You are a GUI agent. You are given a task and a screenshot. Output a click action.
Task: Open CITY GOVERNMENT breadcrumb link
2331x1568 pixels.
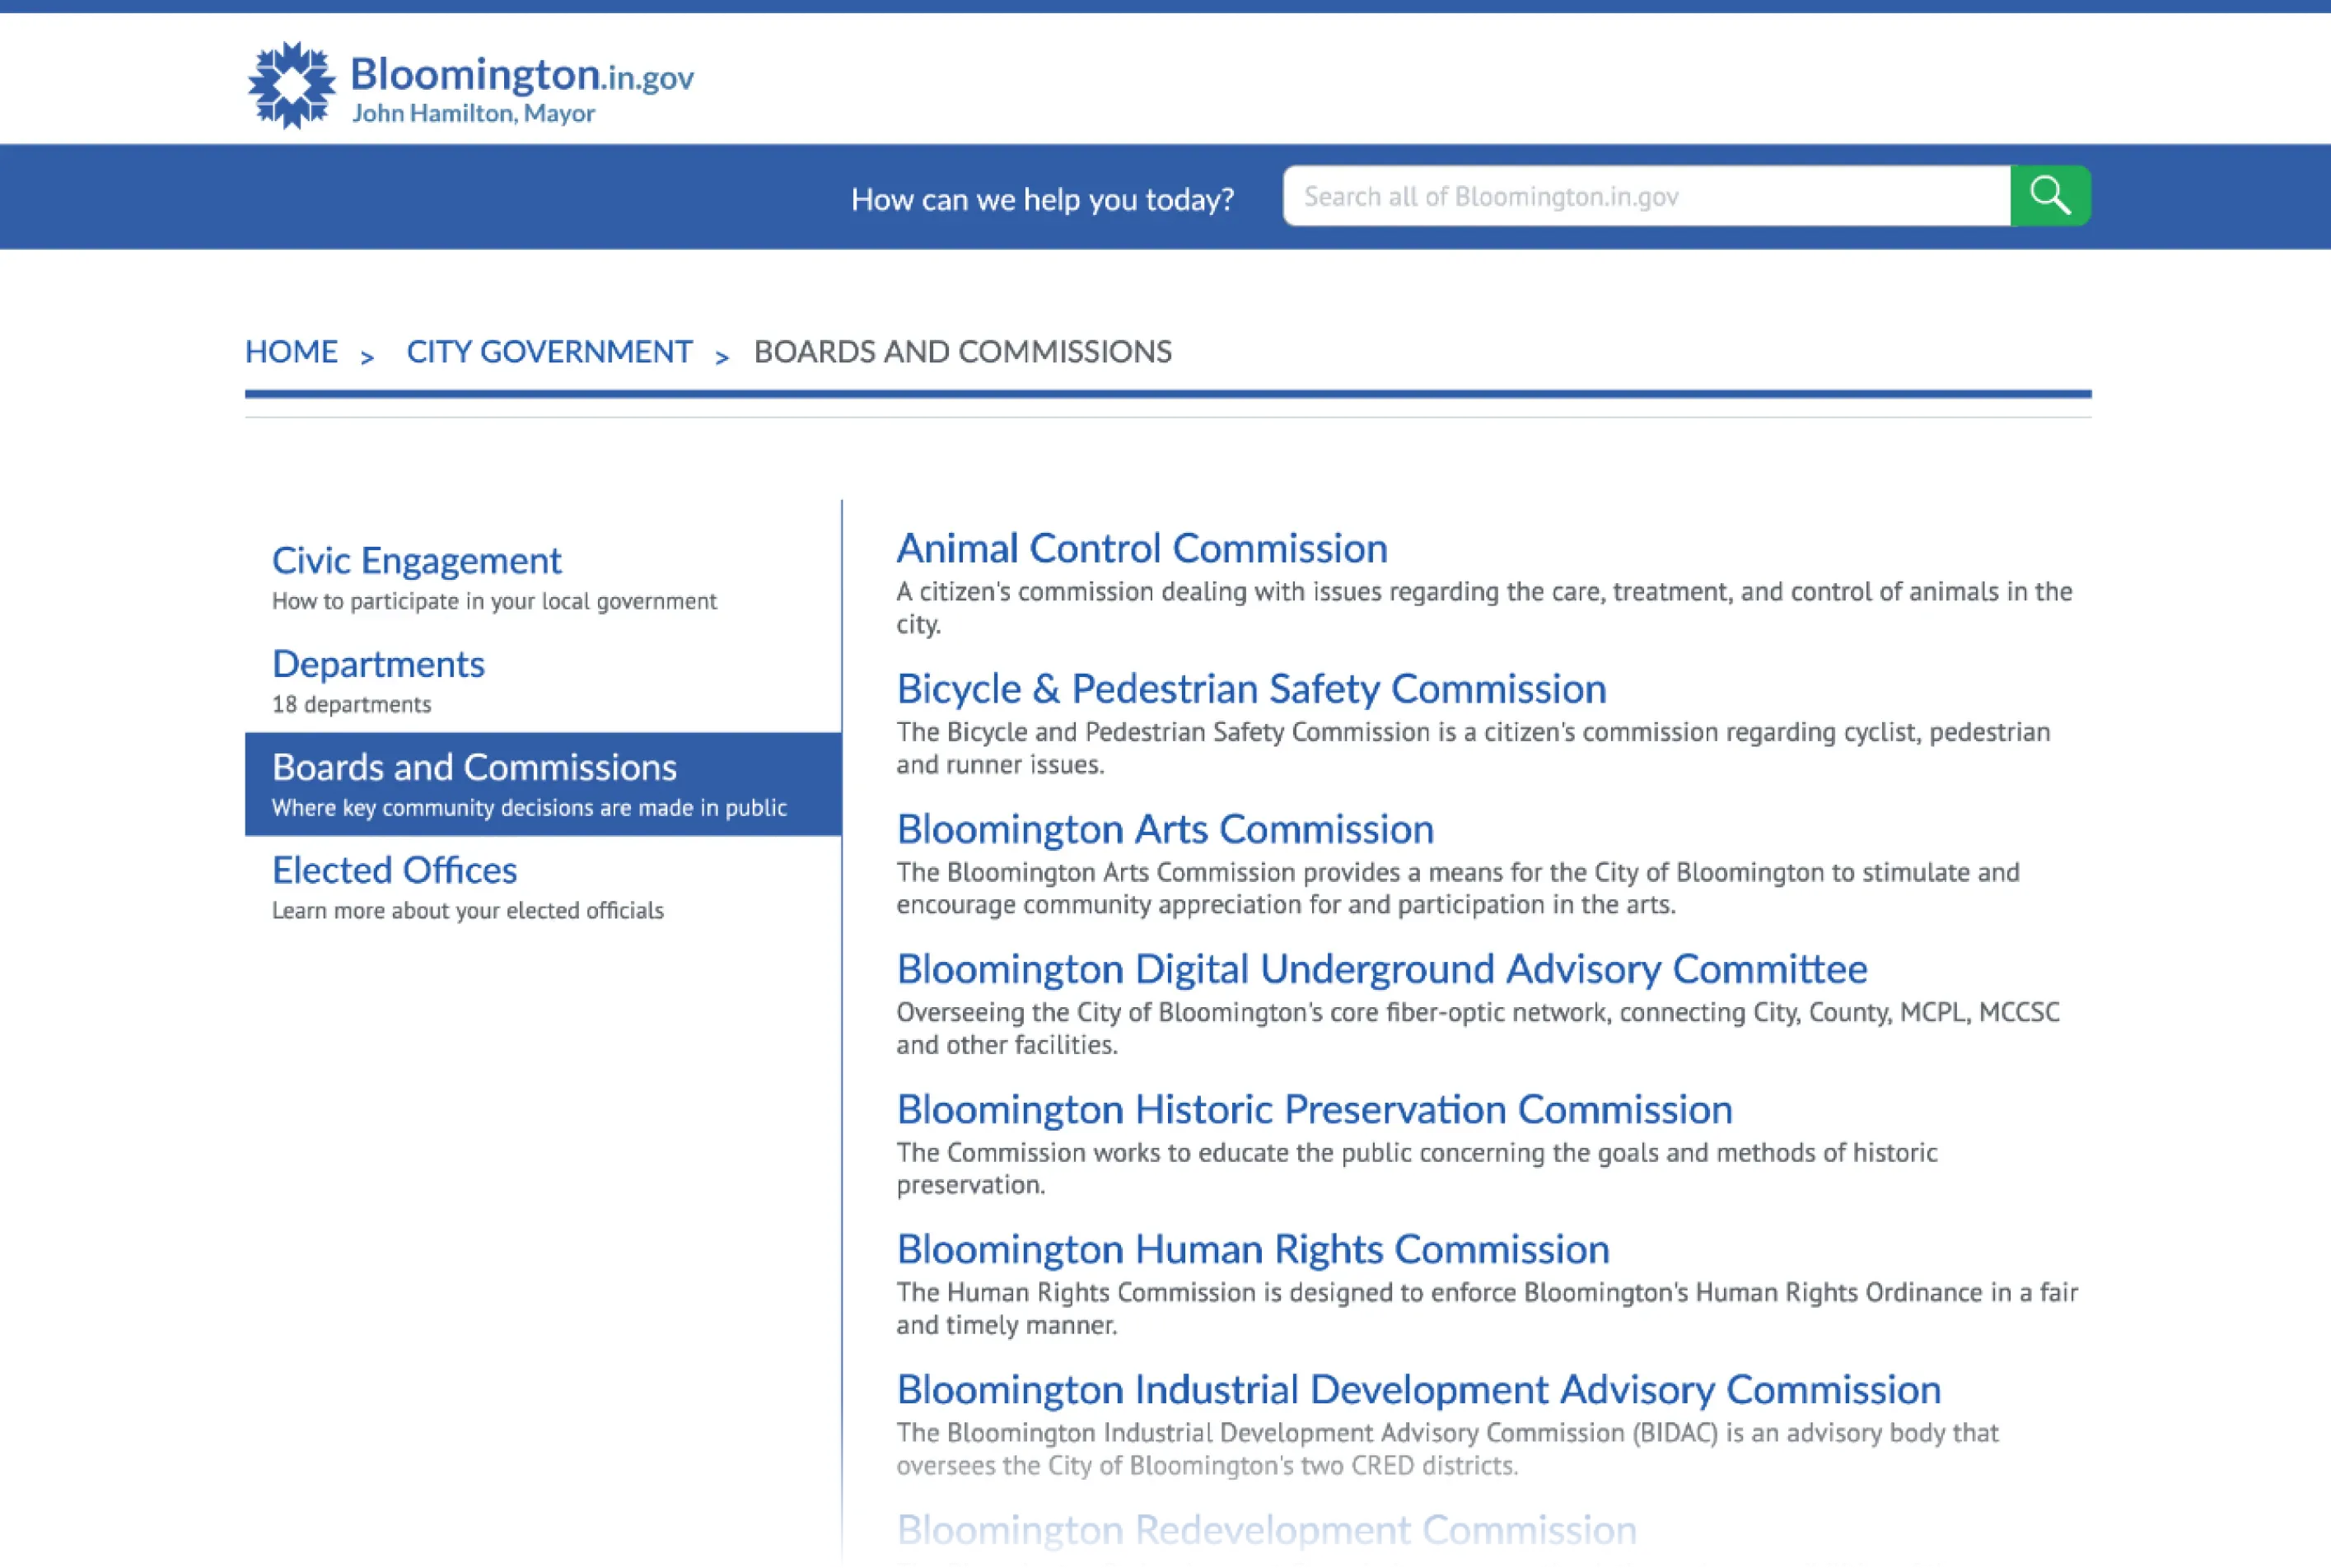click(549, 352)
